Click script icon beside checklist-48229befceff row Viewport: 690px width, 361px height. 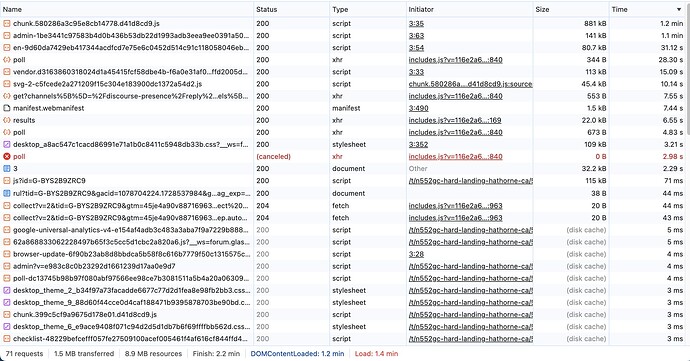pos(7,339)
